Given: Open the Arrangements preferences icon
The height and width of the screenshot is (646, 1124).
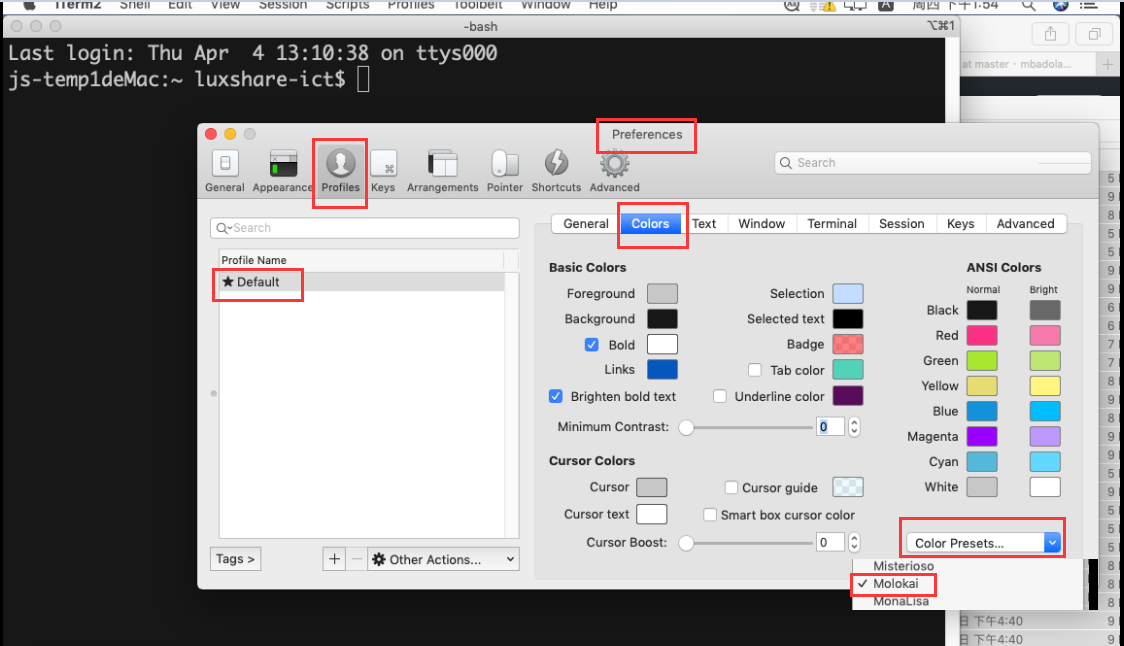Looking at the screenshot, I should click(442, 171).
